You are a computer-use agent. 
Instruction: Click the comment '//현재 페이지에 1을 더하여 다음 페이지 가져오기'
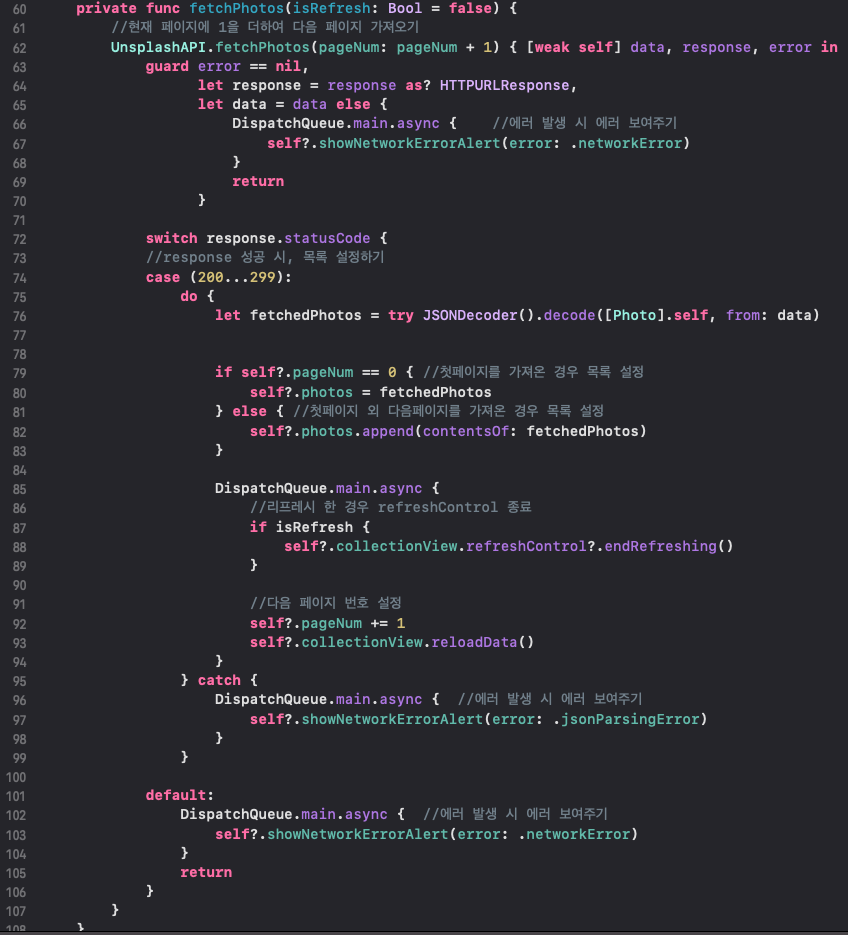coord(265,27)
